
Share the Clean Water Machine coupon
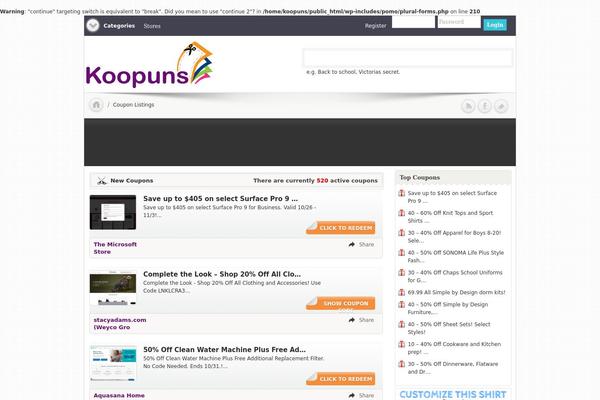[x=361, y=395]
